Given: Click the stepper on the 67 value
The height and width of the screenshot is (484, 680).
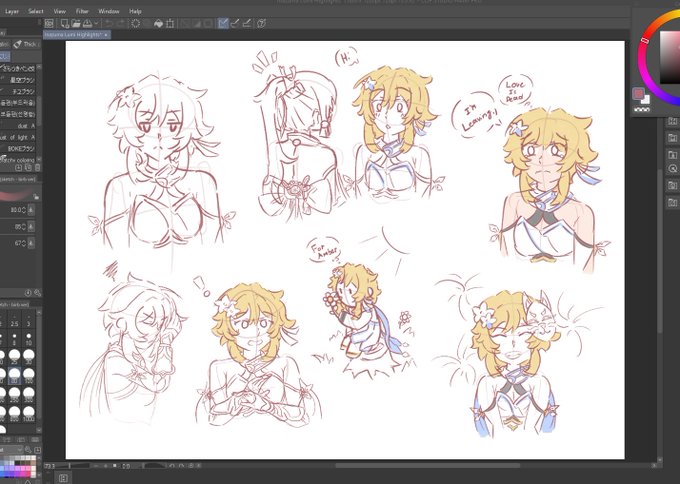Looking at the screenshot, I should point(24,243).
